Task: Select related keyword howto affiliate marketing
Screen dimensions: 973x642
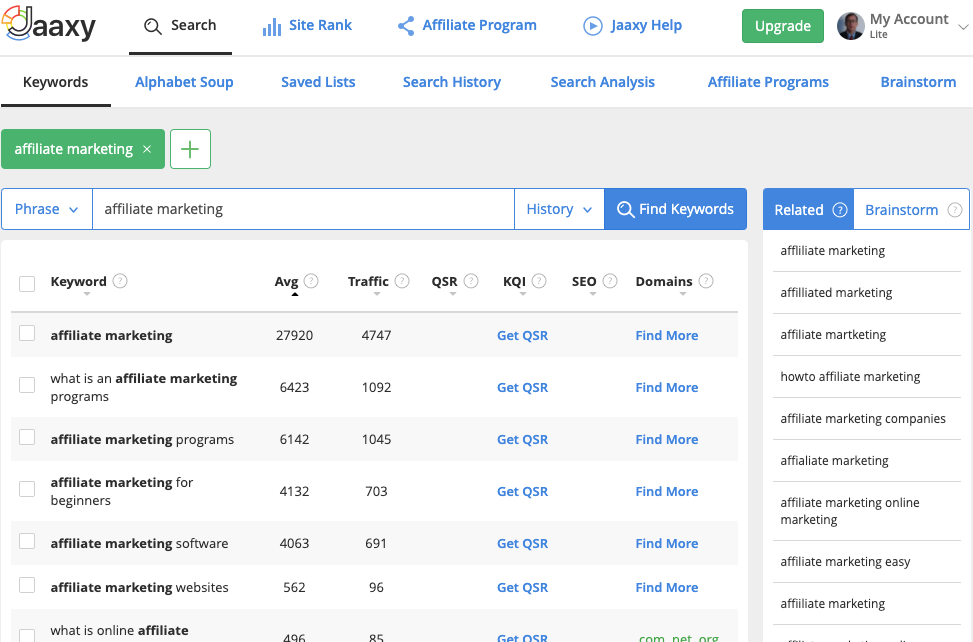Action: 850,377
